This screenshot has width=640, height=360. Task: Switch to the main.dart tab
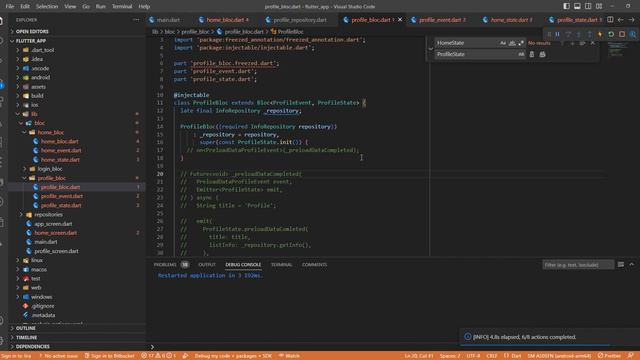(x=168, y=20)
